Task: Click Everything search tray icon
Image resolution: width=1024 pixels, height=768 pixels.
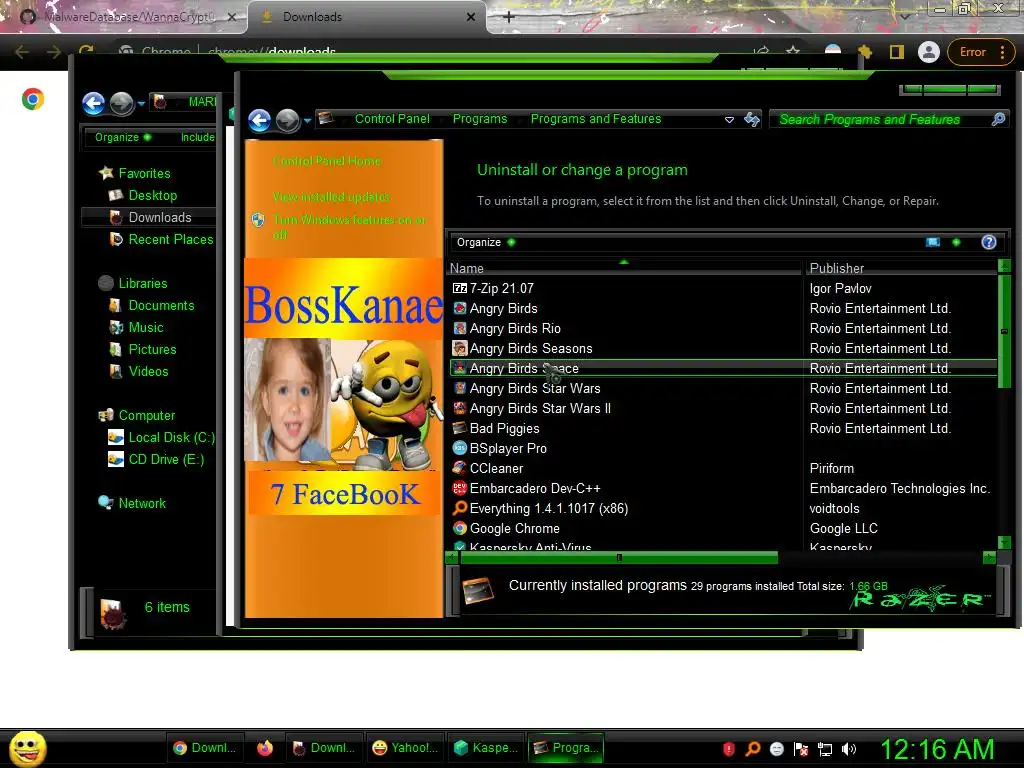Action: pyautogui.click(x=752, y=749)
